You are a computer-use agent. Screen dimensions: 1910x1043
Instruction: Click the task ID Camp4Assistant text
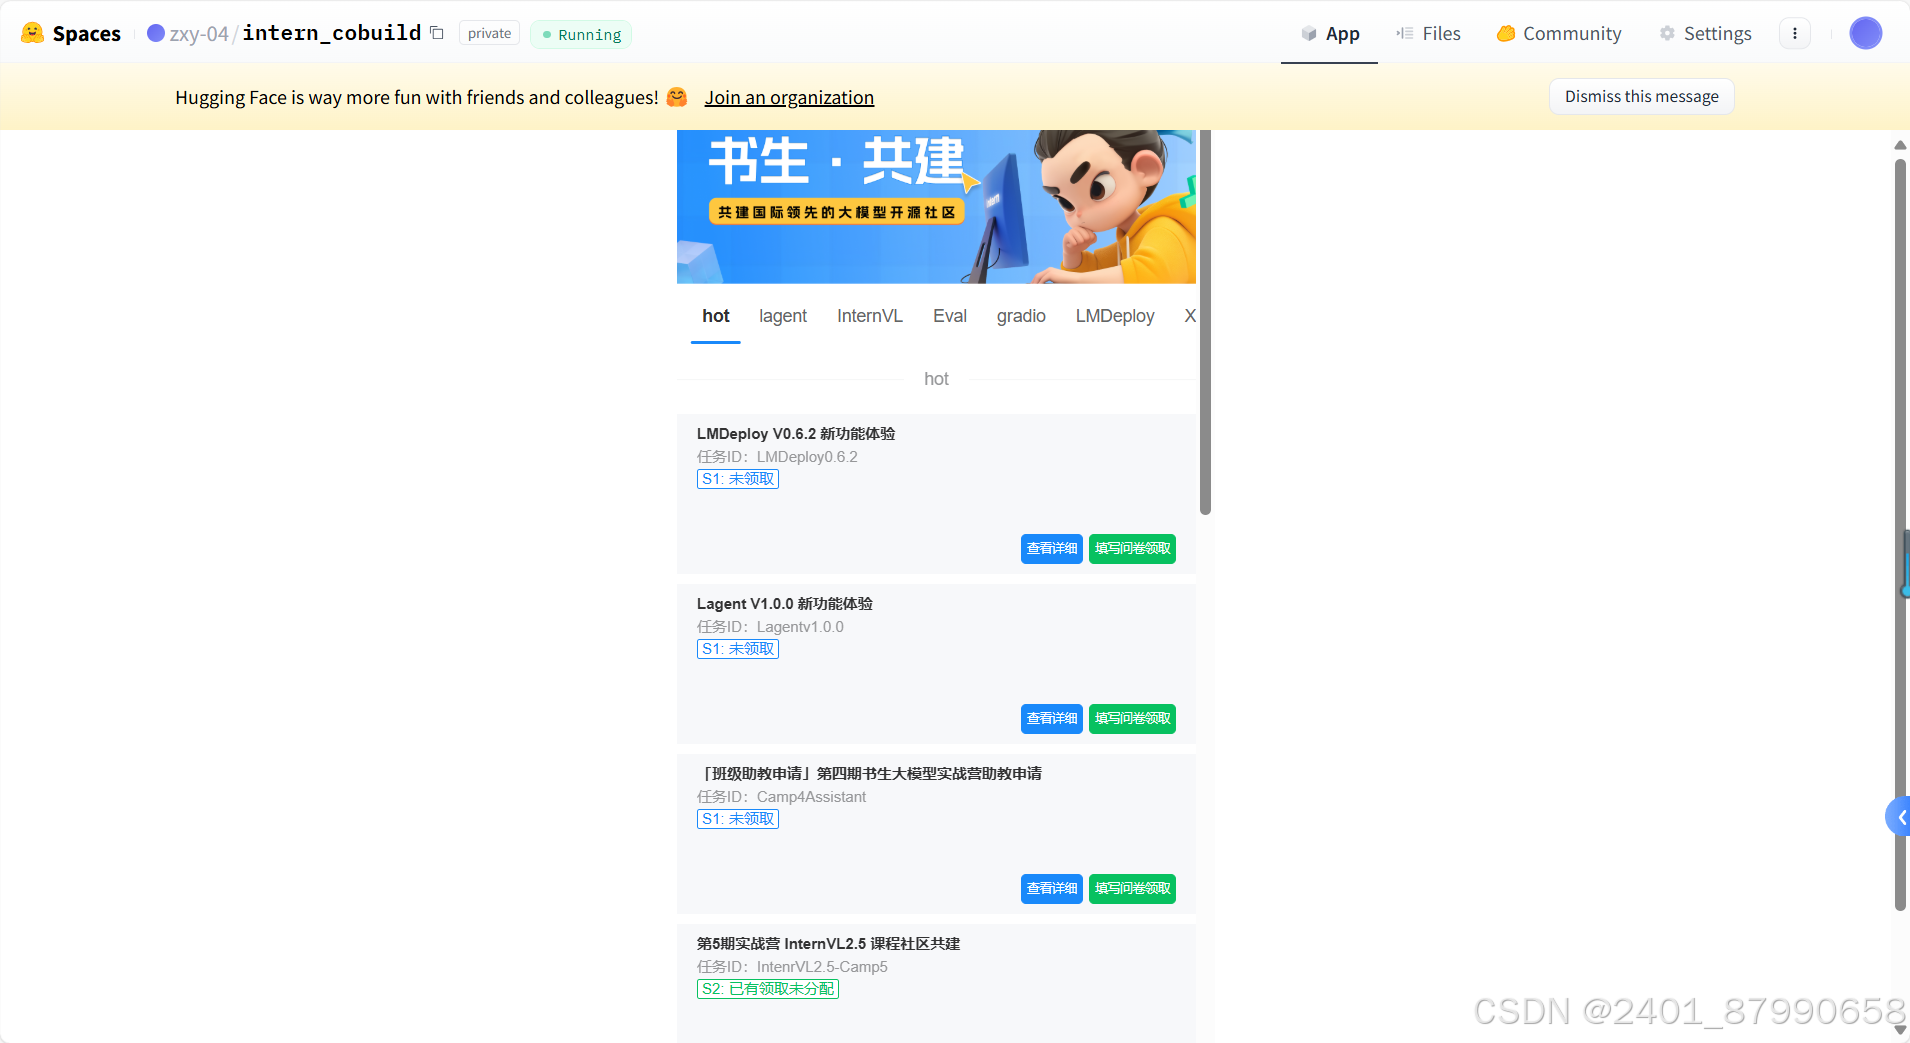tap(782, 797)
